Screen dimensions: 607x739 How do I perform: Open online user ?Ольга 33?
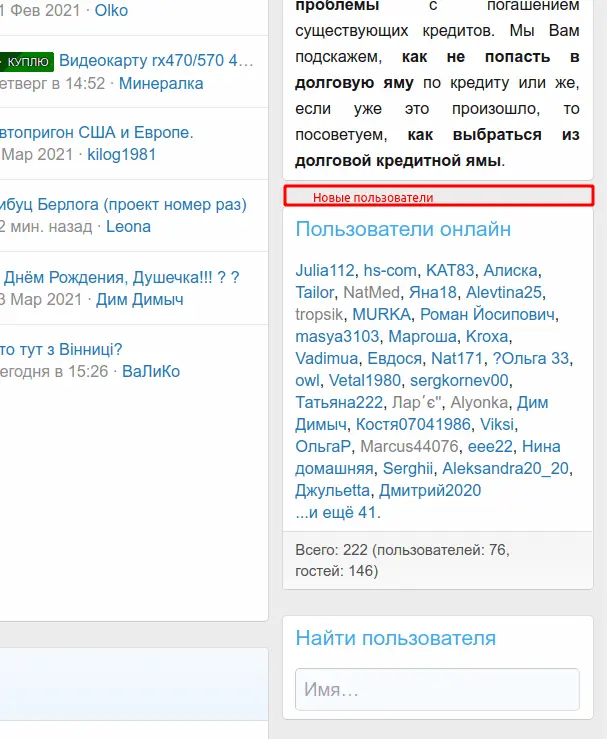coord(531,359)
